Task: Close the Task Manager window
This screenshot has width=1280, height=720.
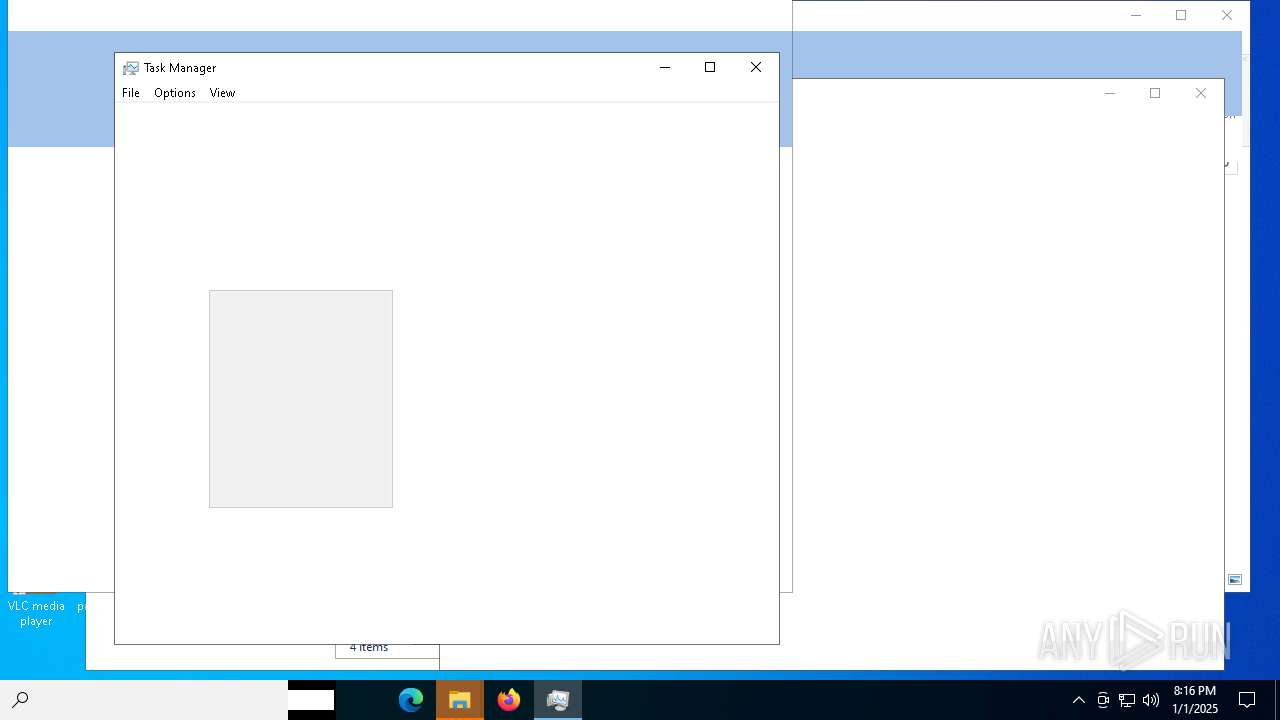Action: click(756, 67)
